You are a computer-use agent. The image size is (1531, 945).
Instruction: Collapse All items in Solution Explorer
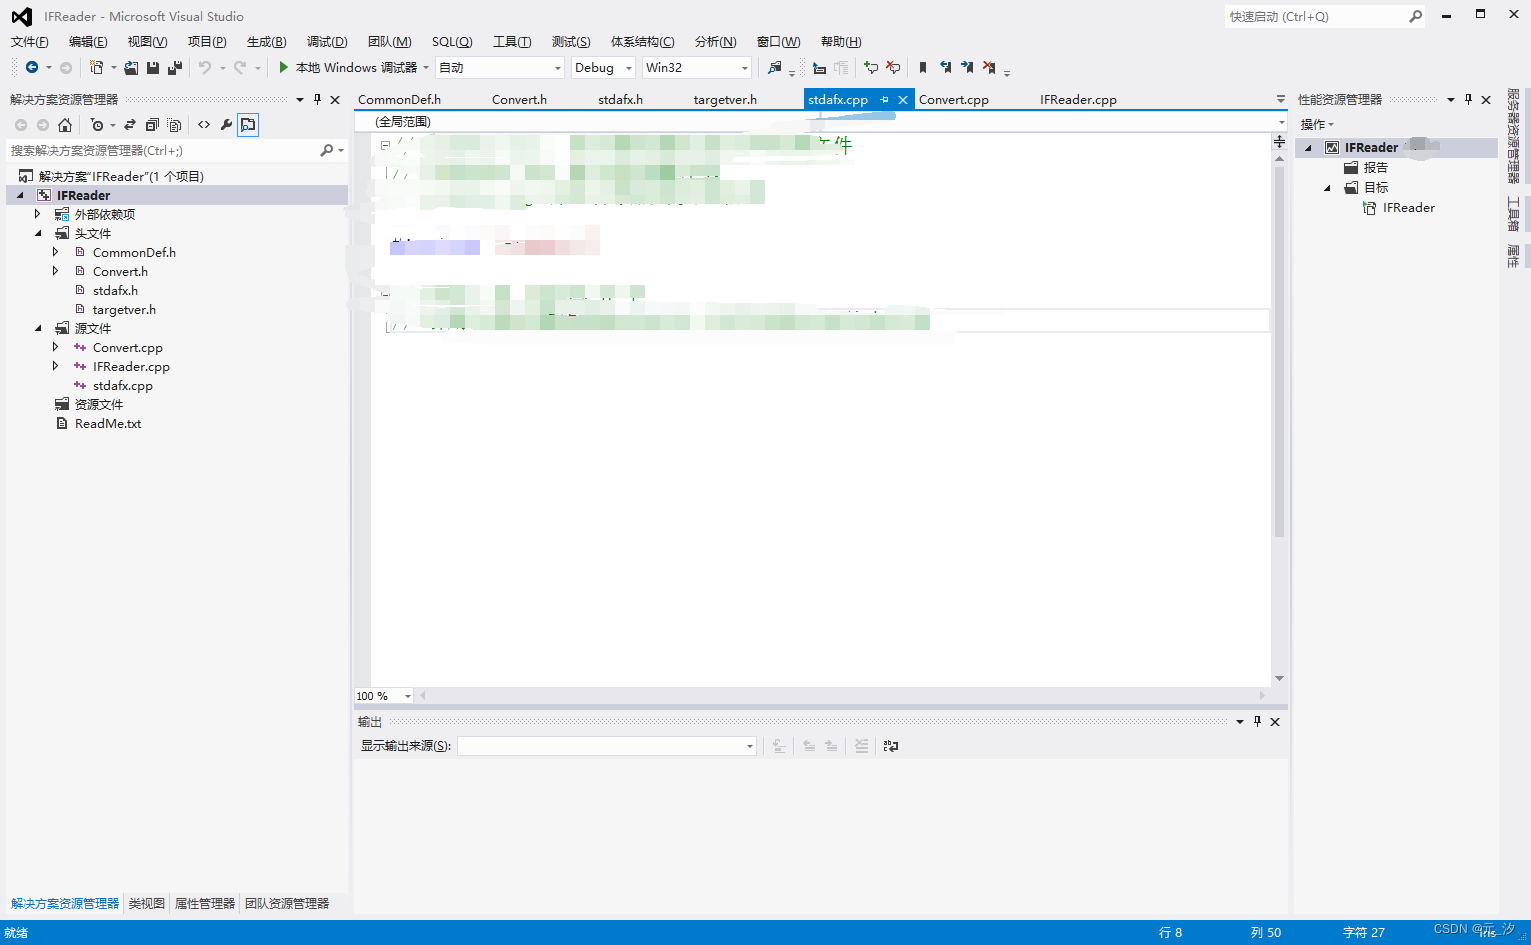(x=152, y=125)
